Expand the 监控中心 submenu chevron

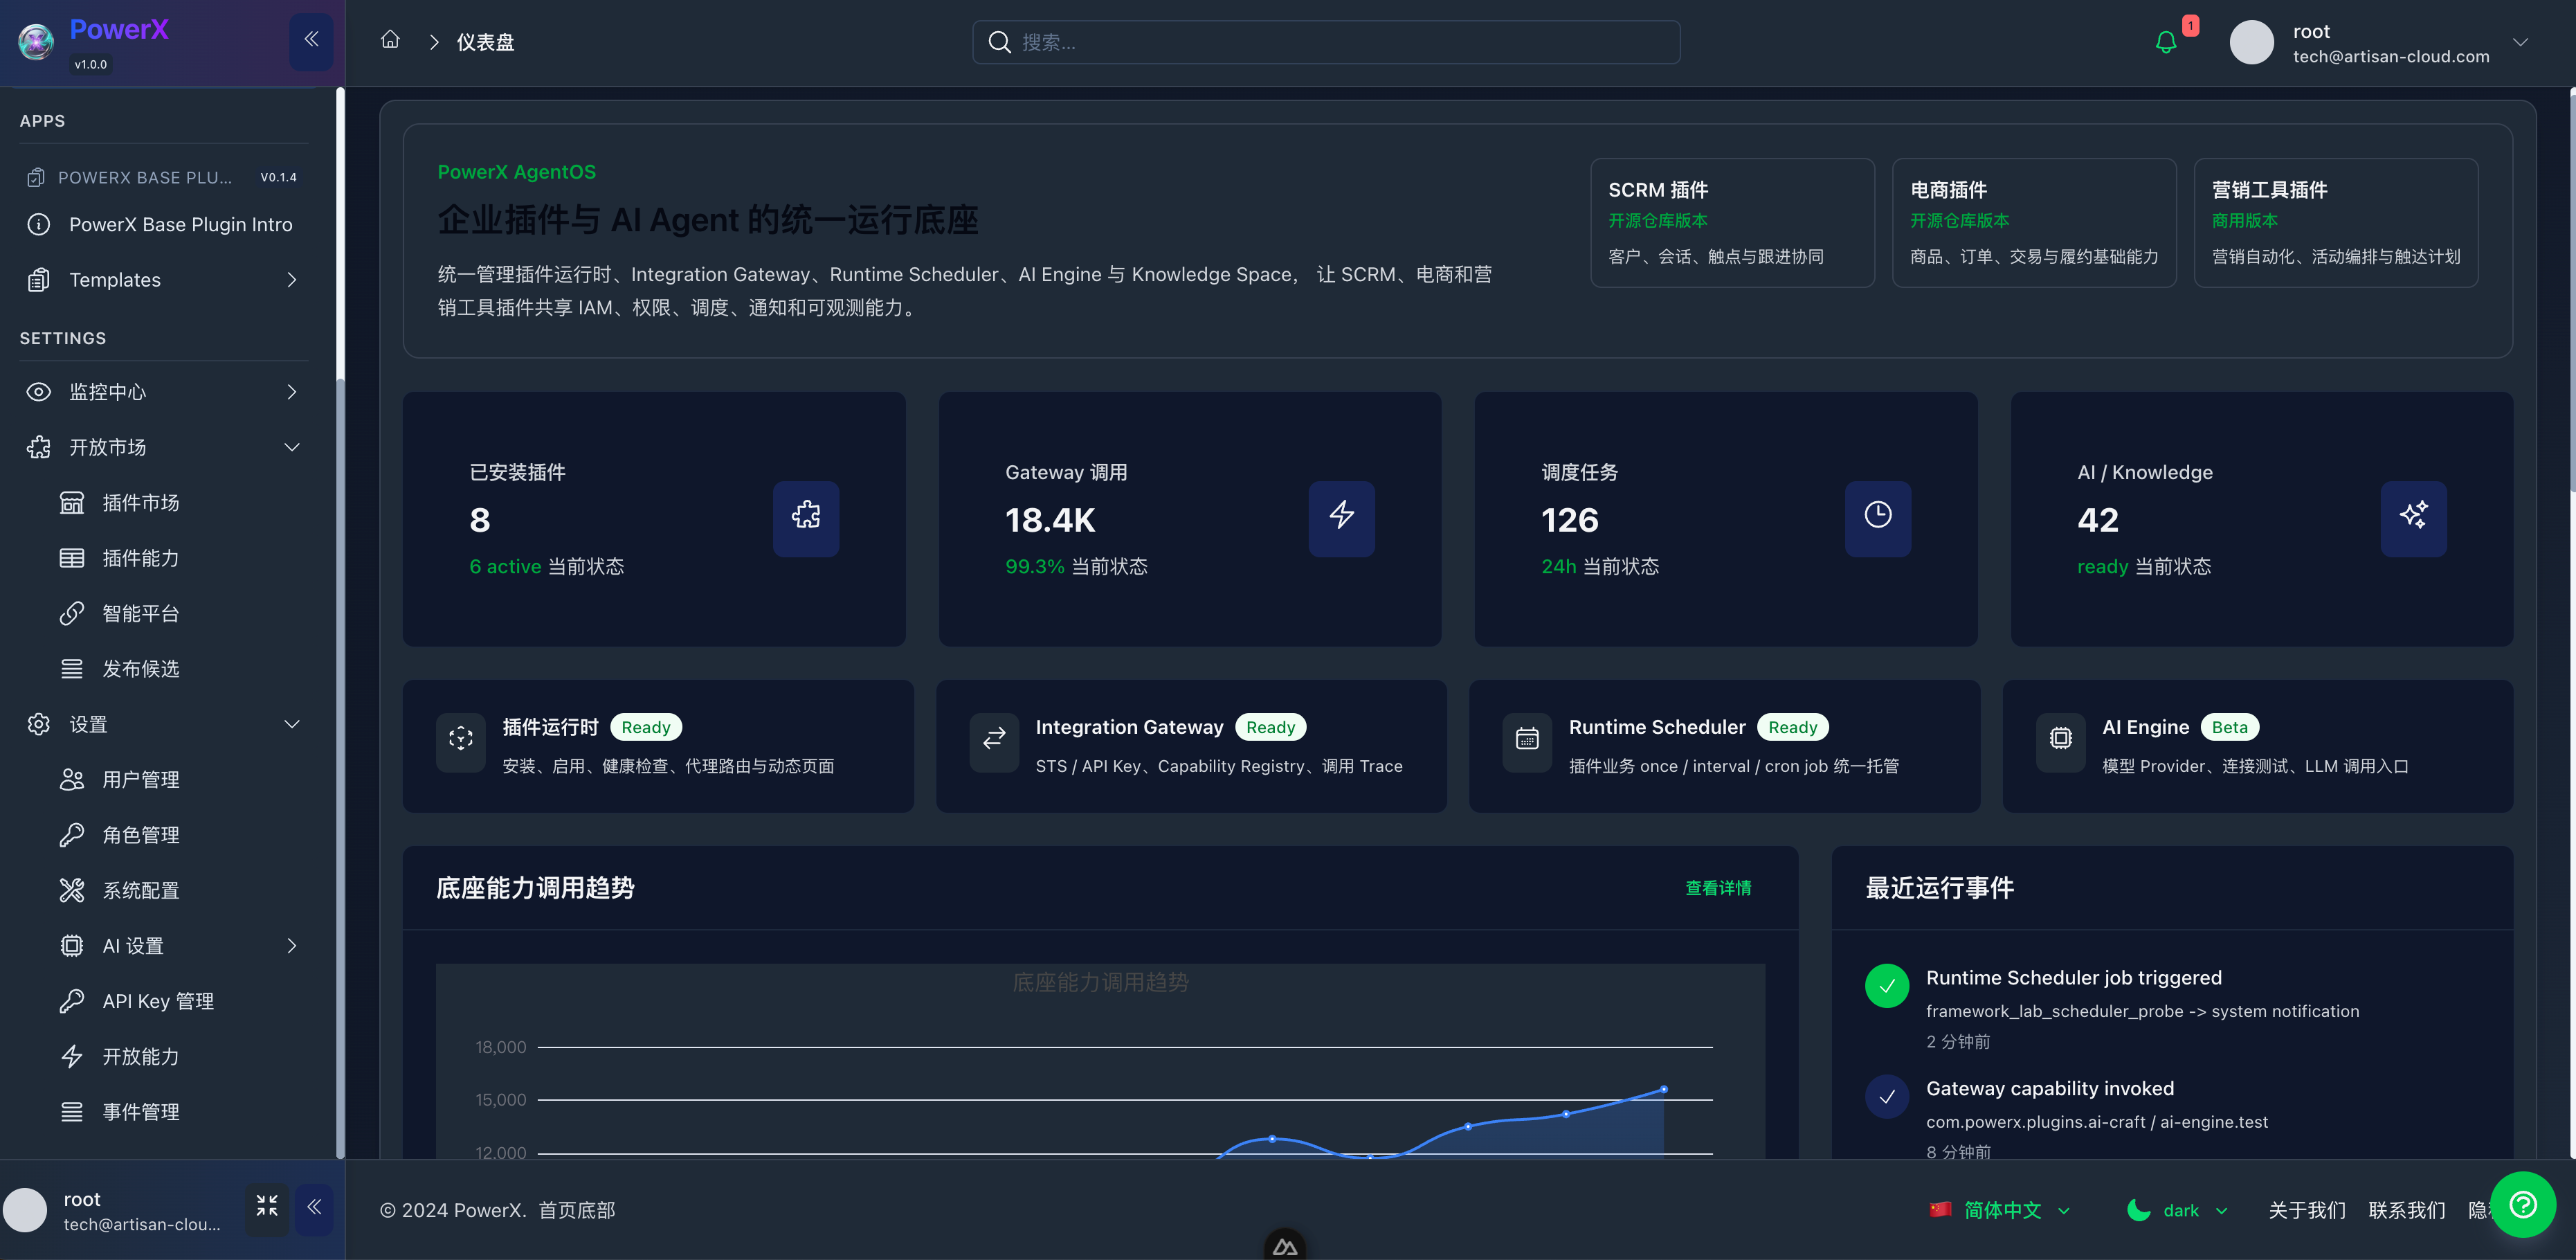click(x=291, y=392)
